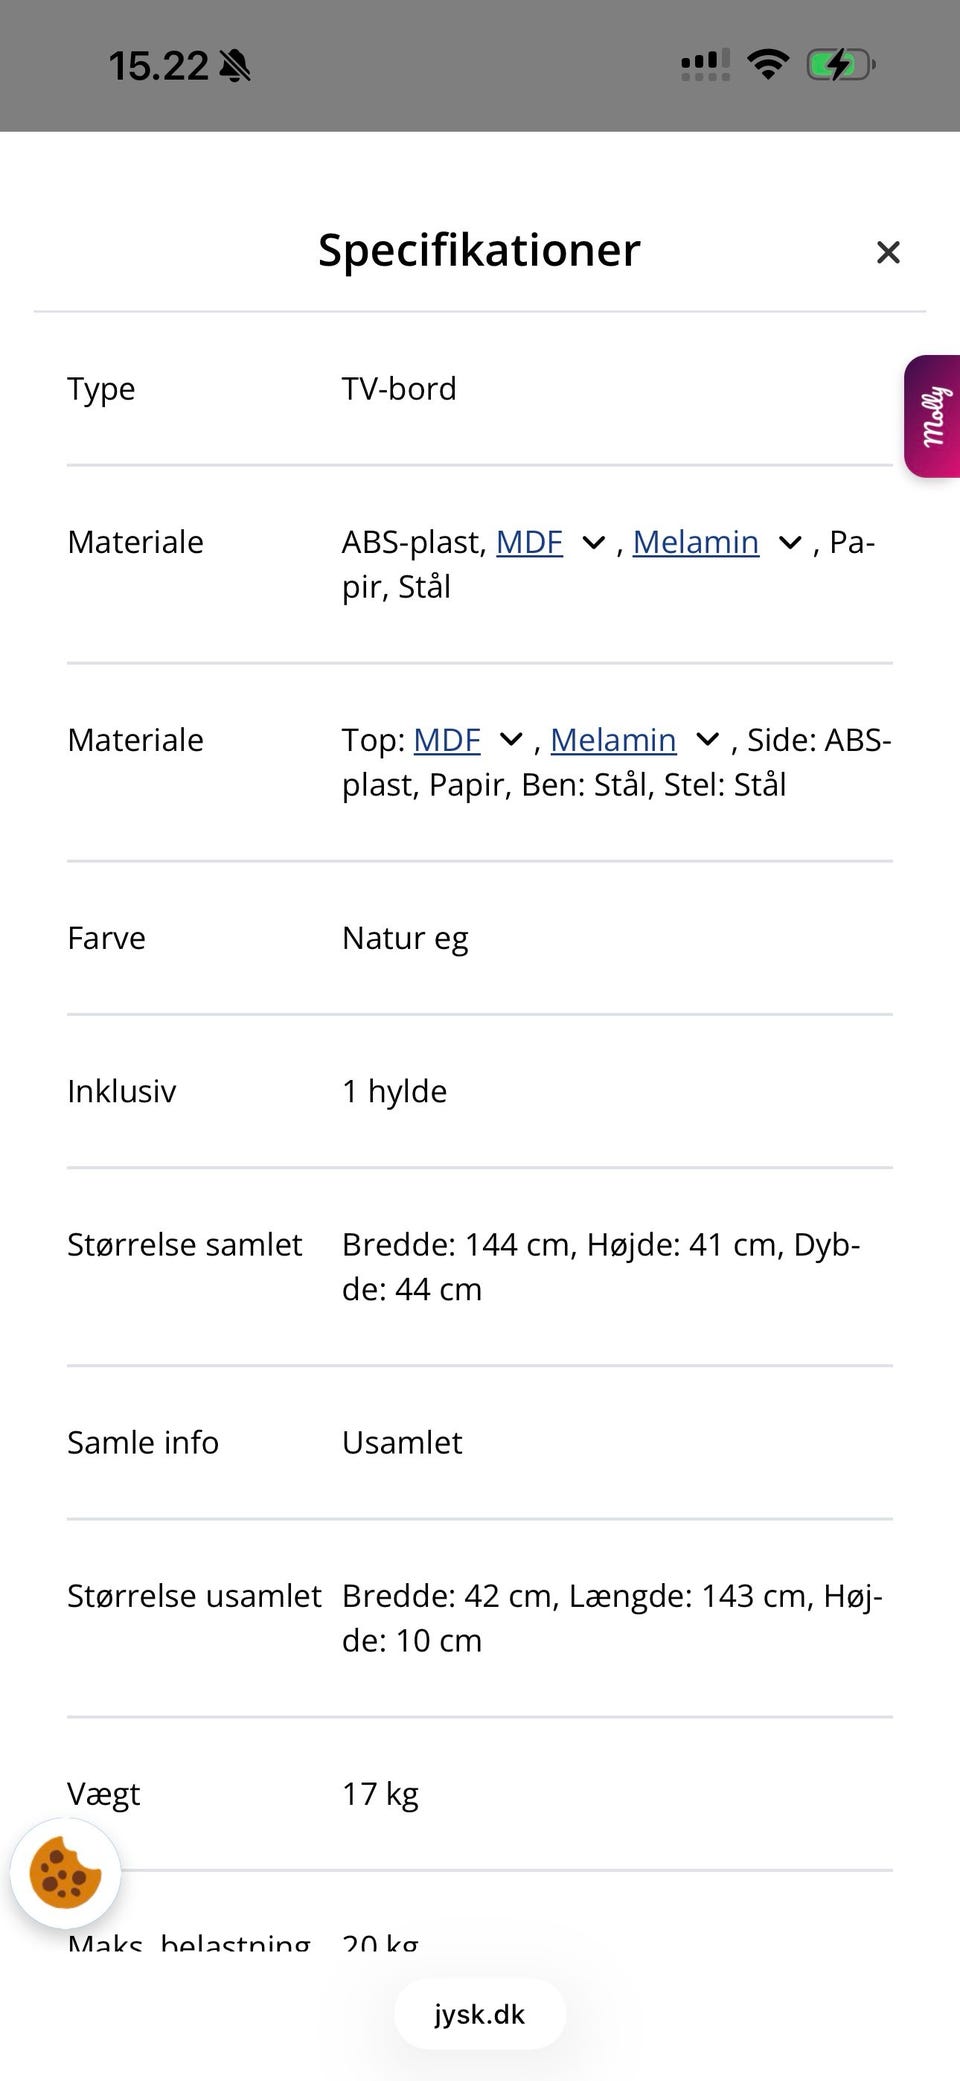Open the MDF link in the first Materiale row
The width and height of the screenshot is (960, 2081).
coord(529,543)
